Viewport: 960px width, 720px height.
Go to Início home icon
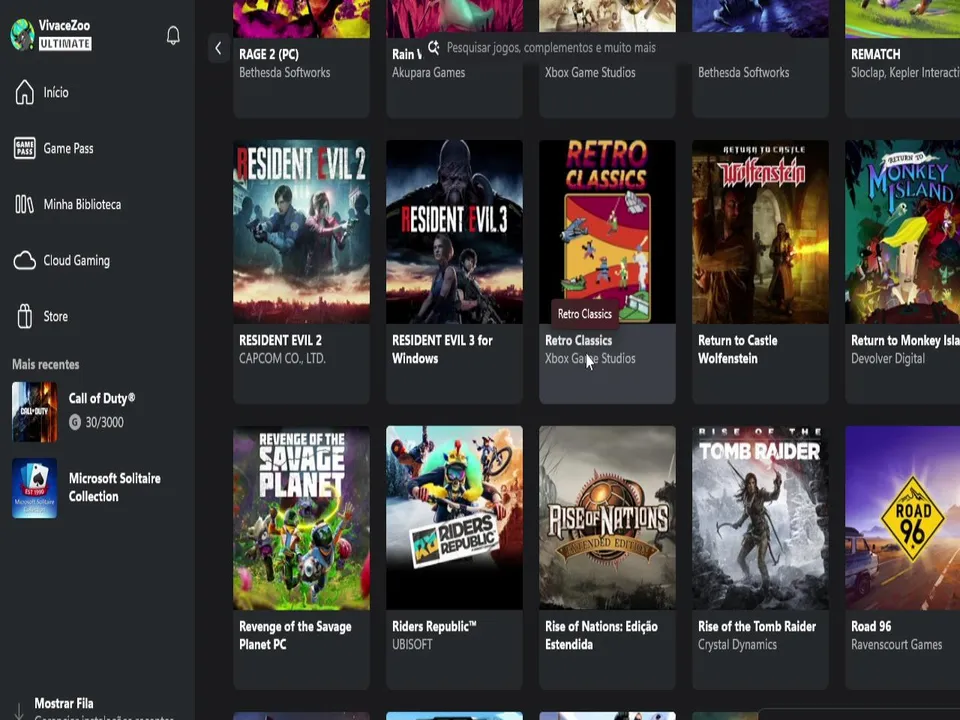tap(24, 92)
